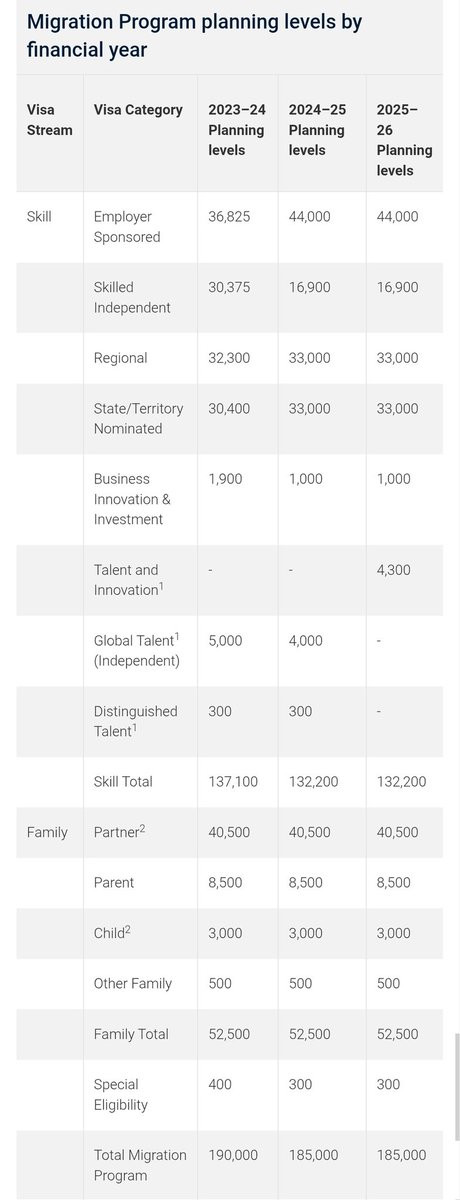Select the Parent 8,500 value for 2024–25

pos(306,882)
